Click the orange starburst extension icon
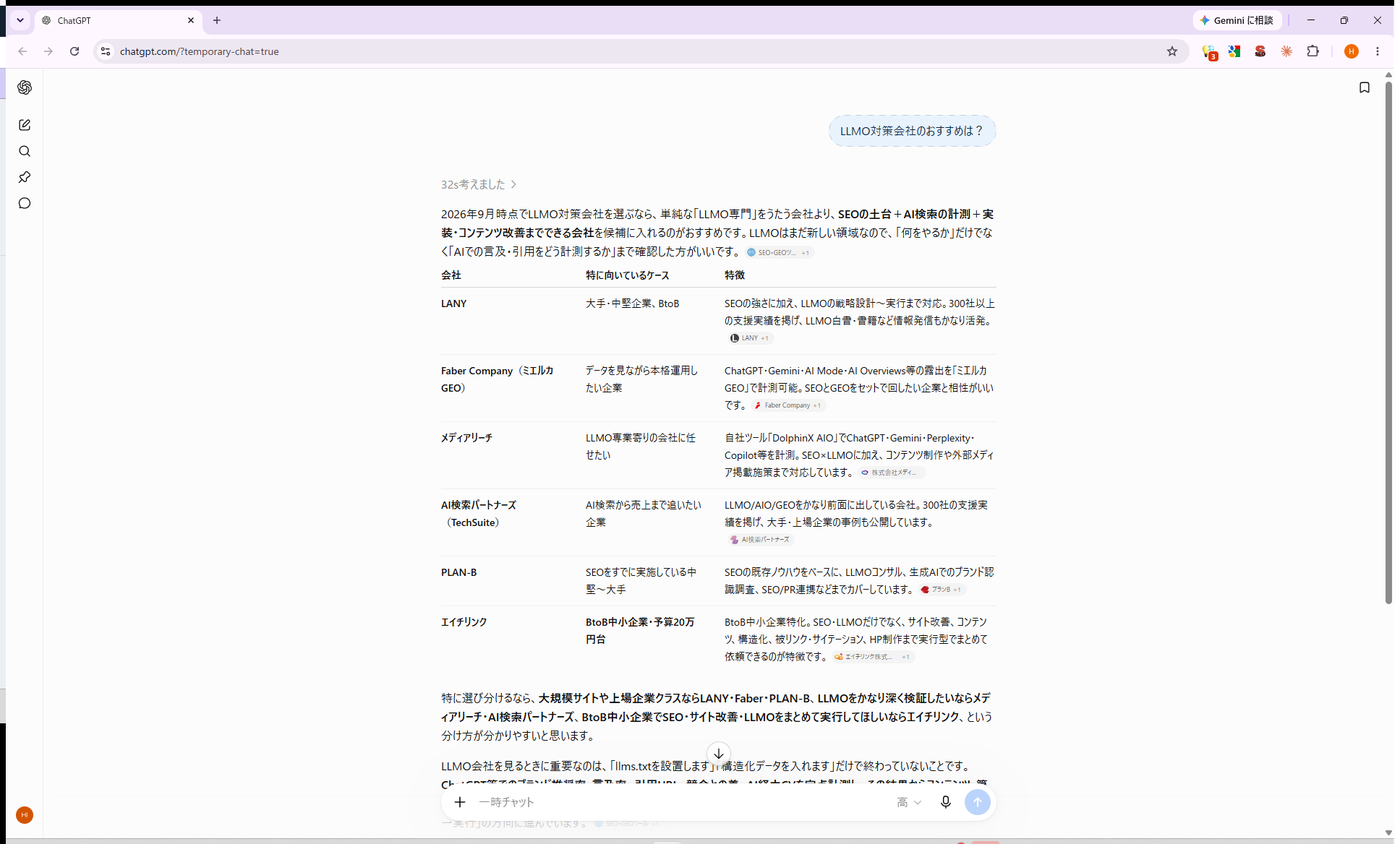This screenshot has width=1400, height=844. (1287, 51)
